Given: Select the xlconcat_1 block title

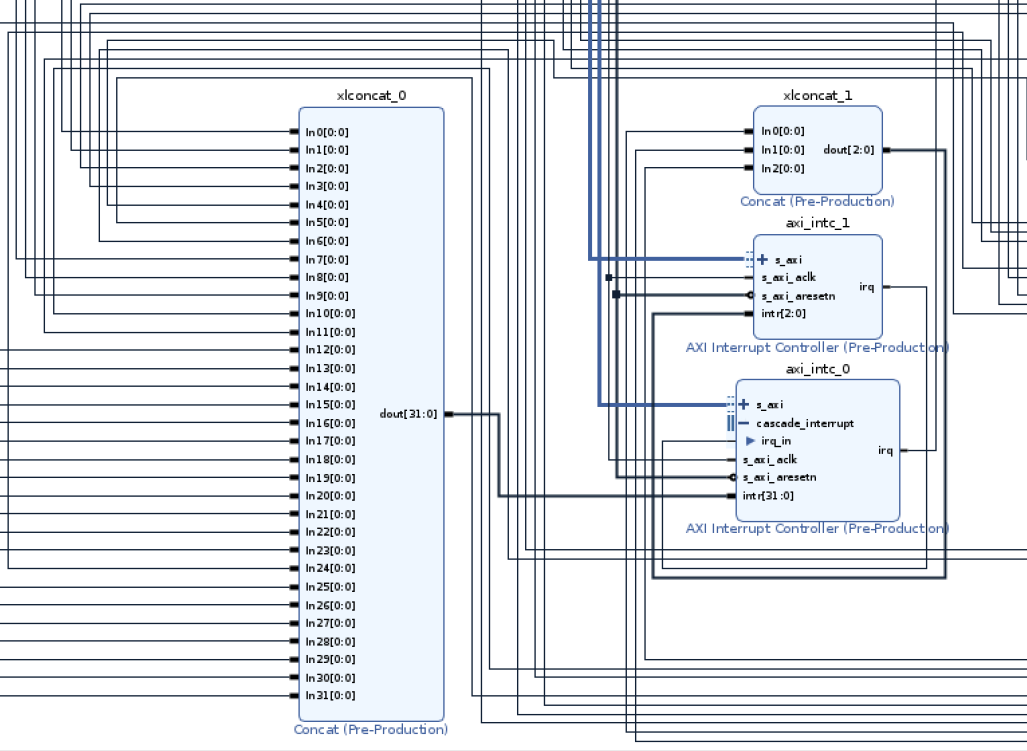Looking at the screenshot, I should pos(817,96).
